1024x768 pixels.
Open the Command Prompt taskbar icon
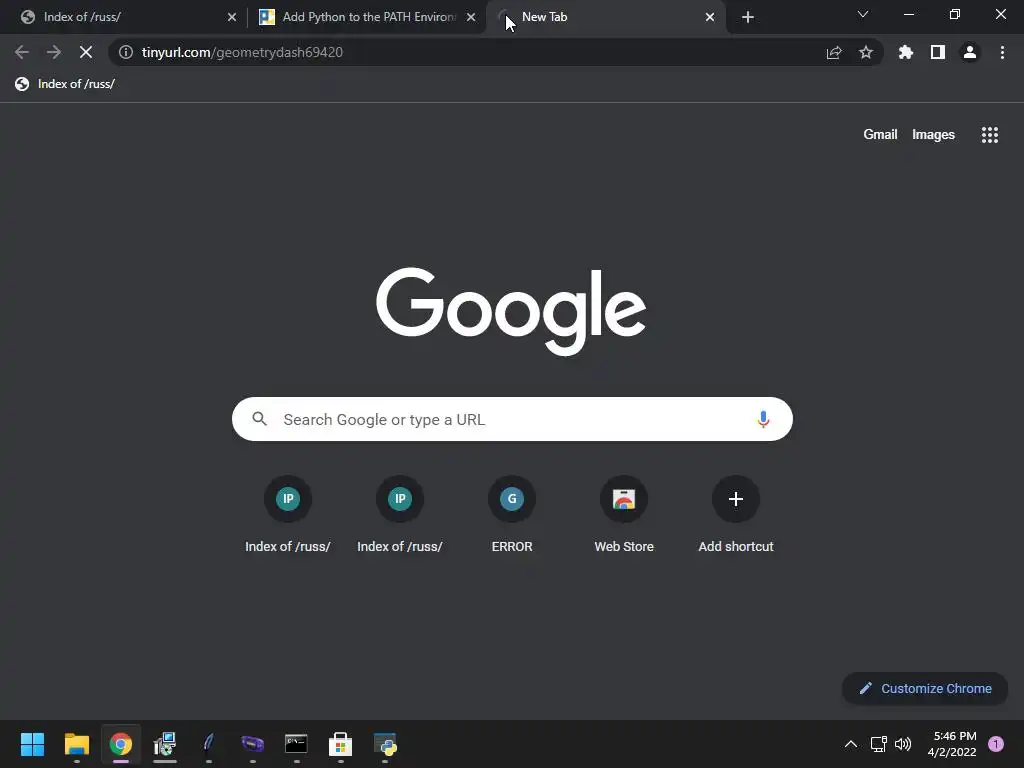296,744
